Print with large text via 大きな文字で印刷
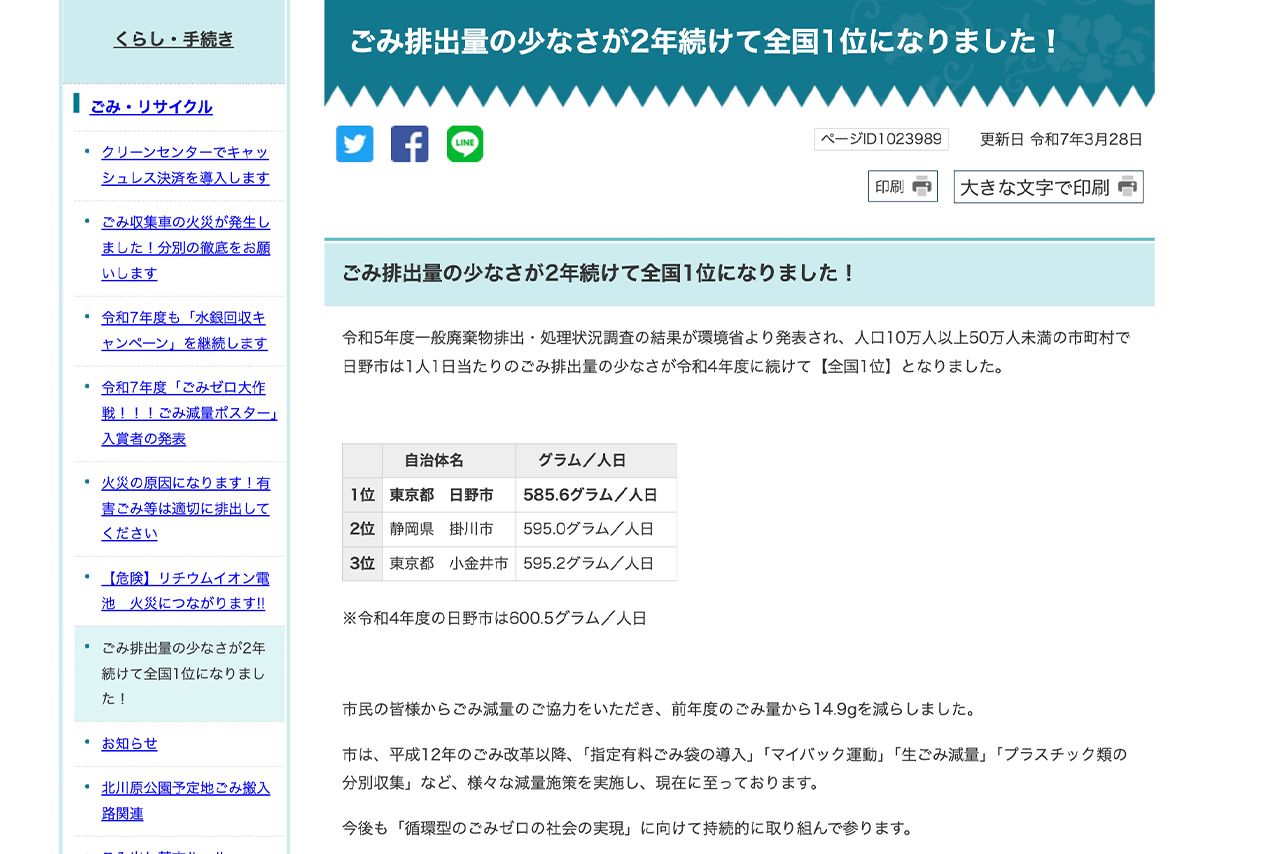The image size is (1280, 854). (x=1046, y=186)
